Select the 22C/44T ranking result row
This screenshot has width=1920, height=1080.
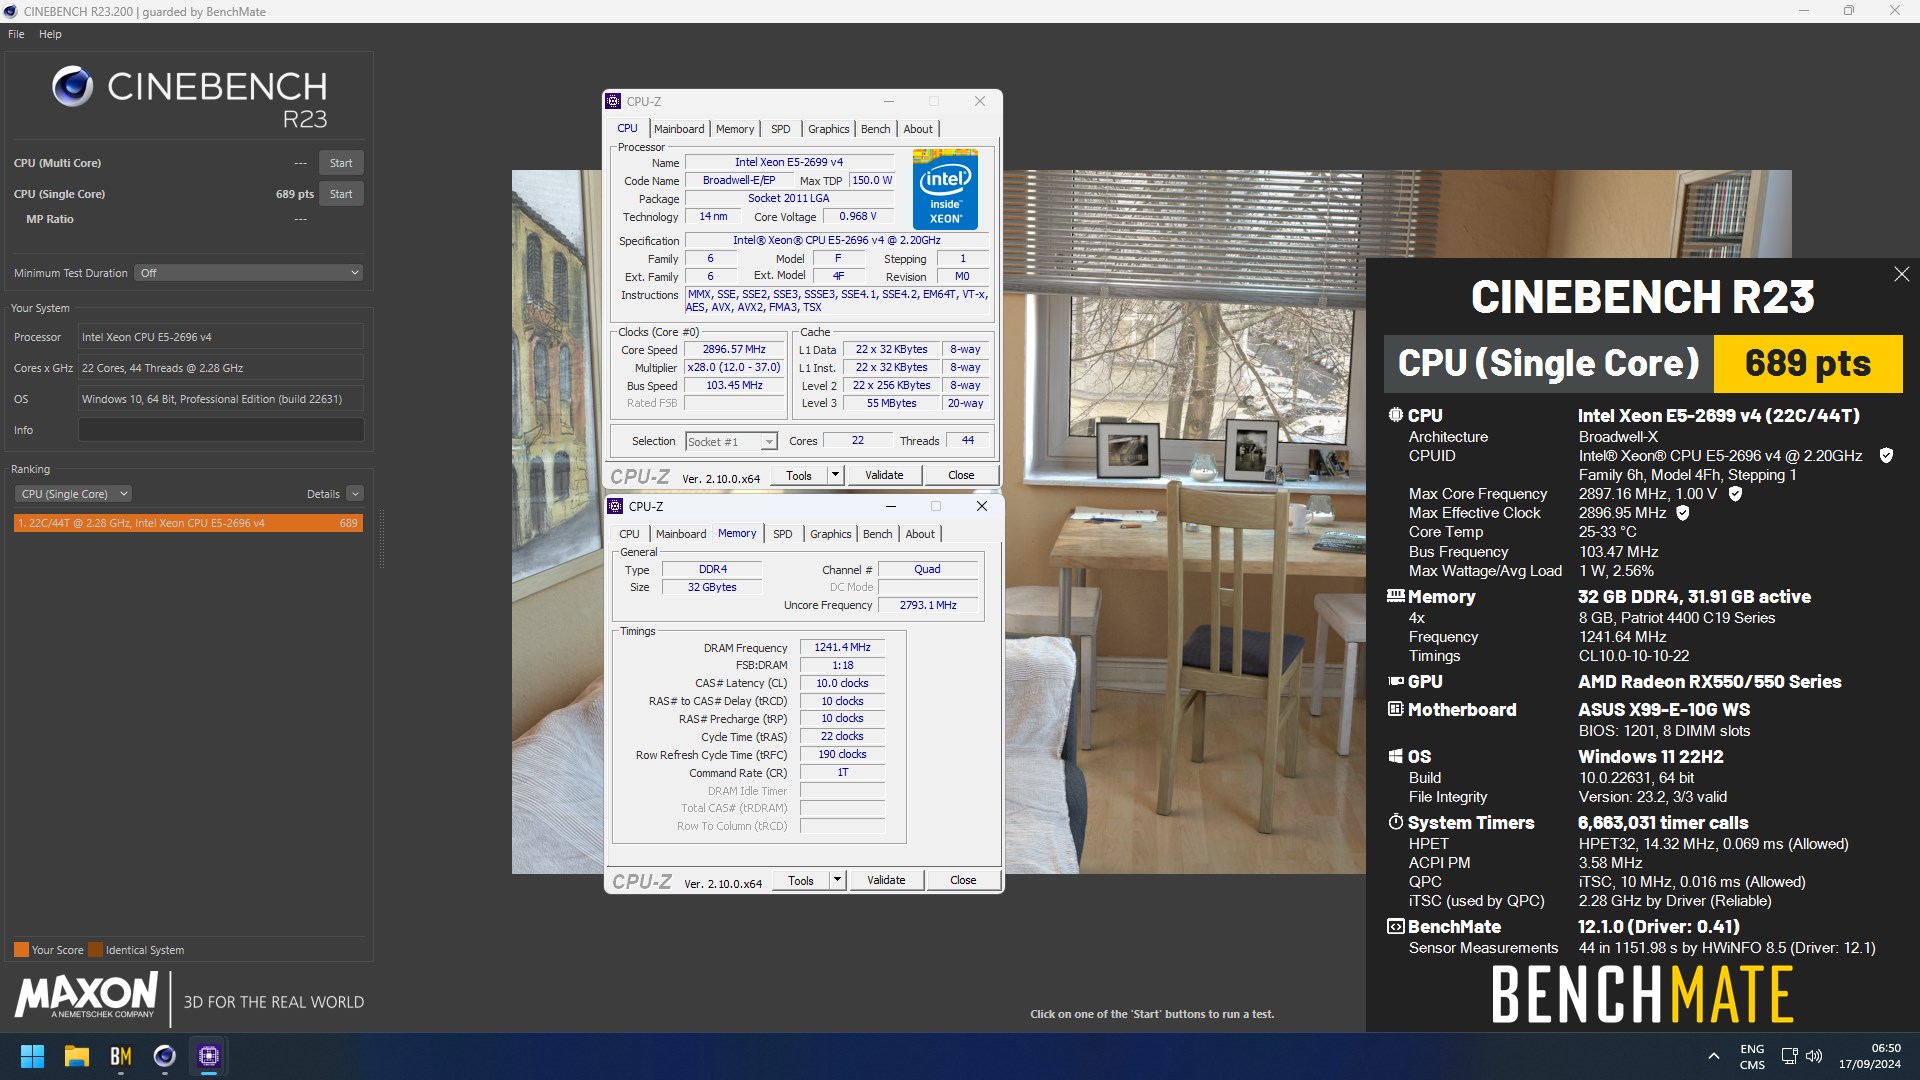pos(188,523)
